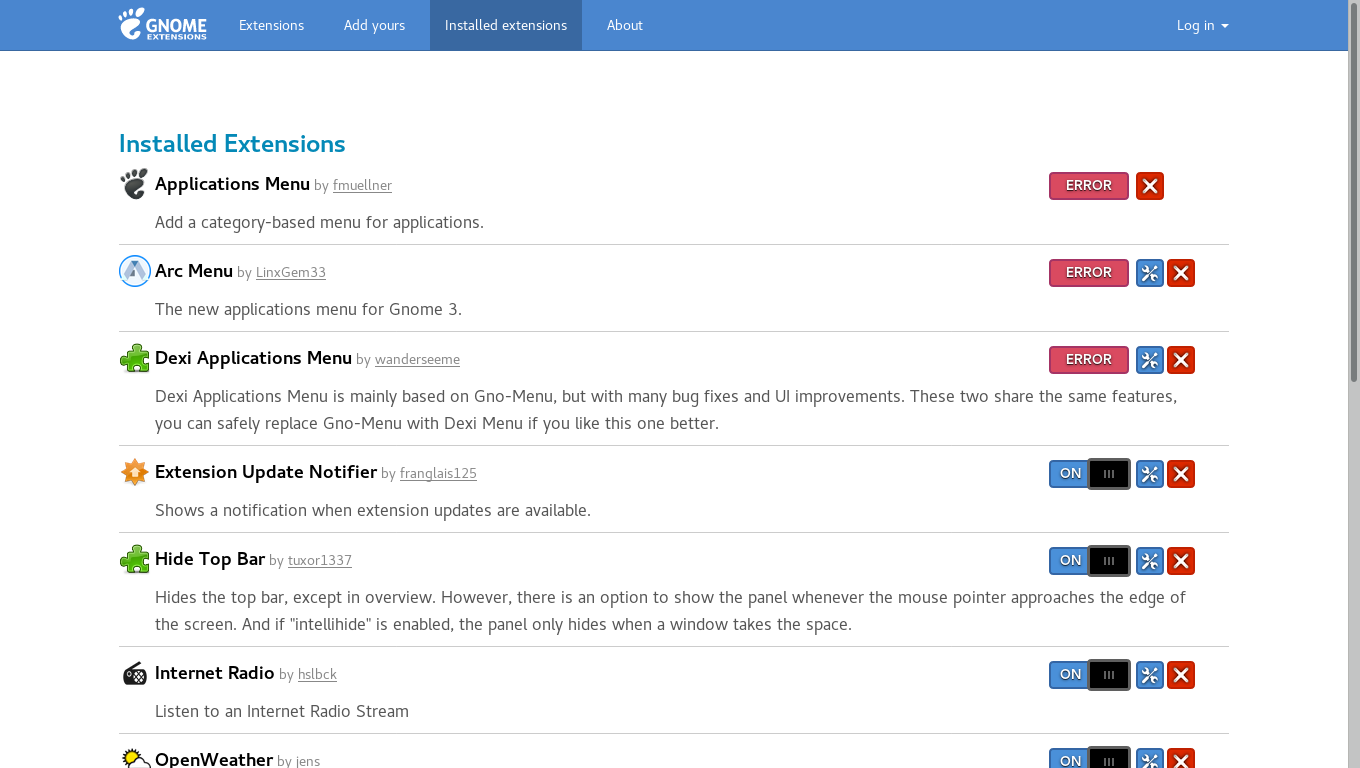
Task: View tuxor1337 author page
Action: click(320, 561)
